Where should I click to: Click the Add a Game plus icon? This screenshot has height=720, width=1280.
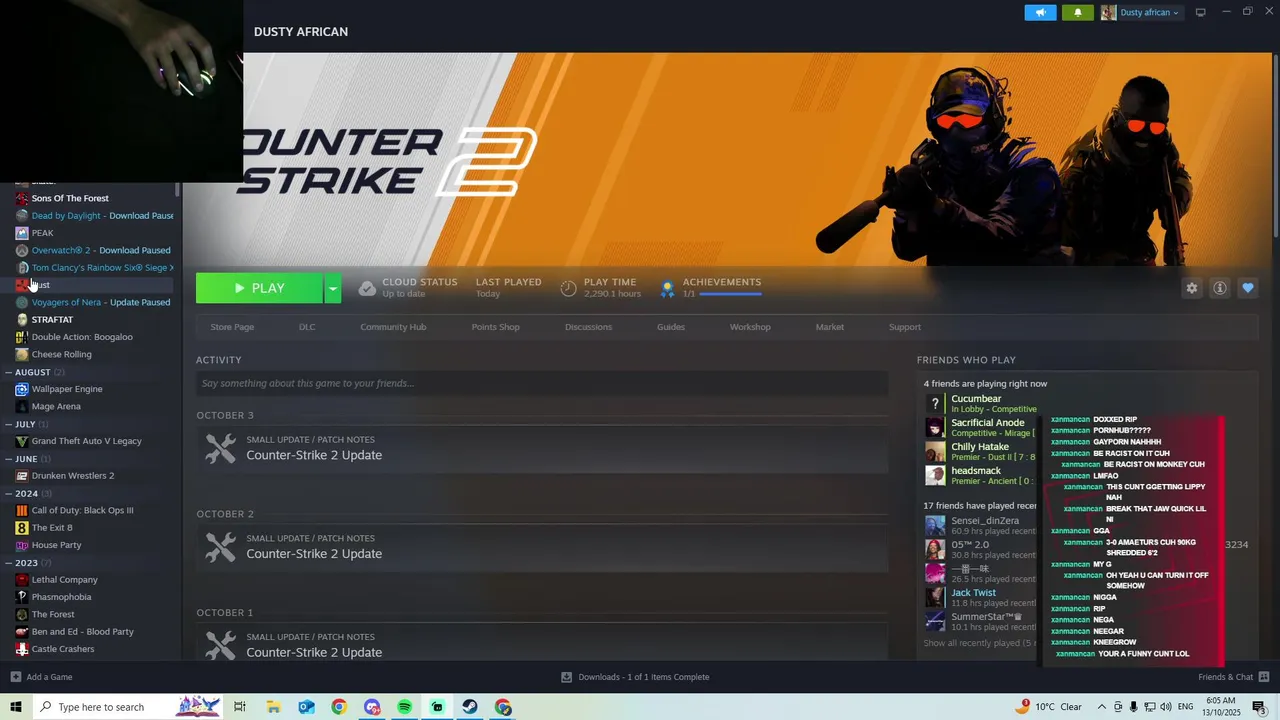(x=16, y=677)
